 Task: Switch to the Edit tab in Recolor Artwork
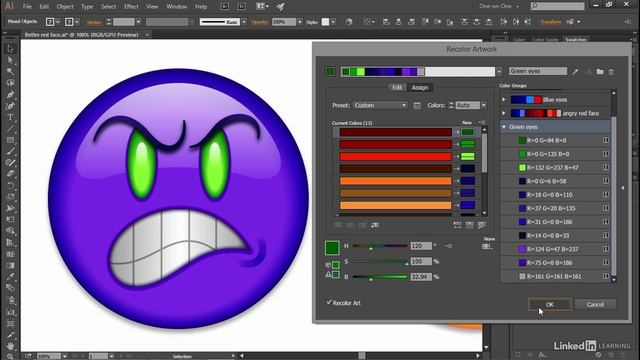[397, 87]
